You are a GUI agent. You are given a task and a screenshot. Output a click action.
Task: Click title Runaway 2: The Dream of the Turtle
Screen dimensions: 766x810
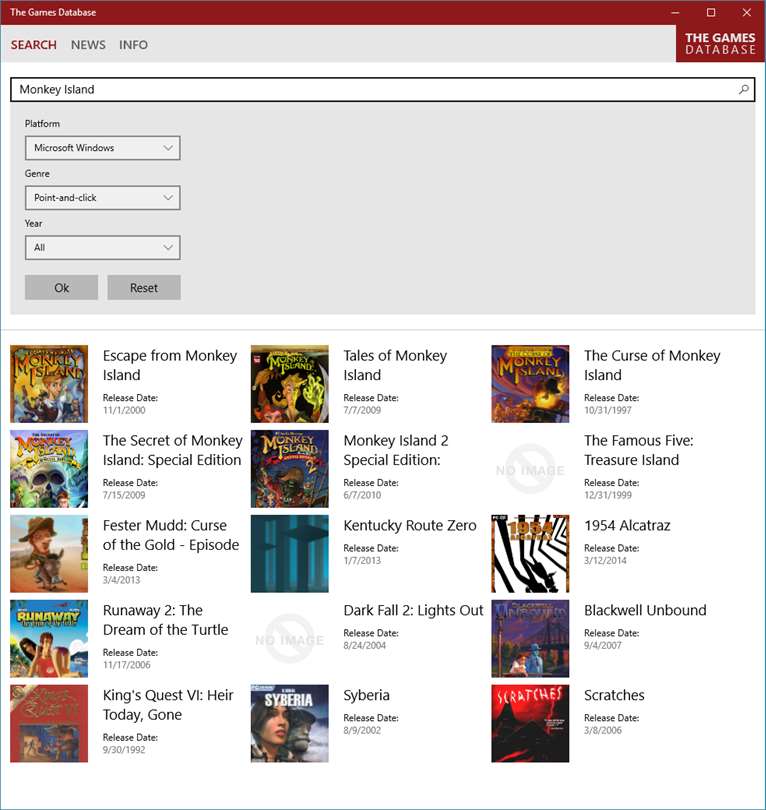coord(165,620)
